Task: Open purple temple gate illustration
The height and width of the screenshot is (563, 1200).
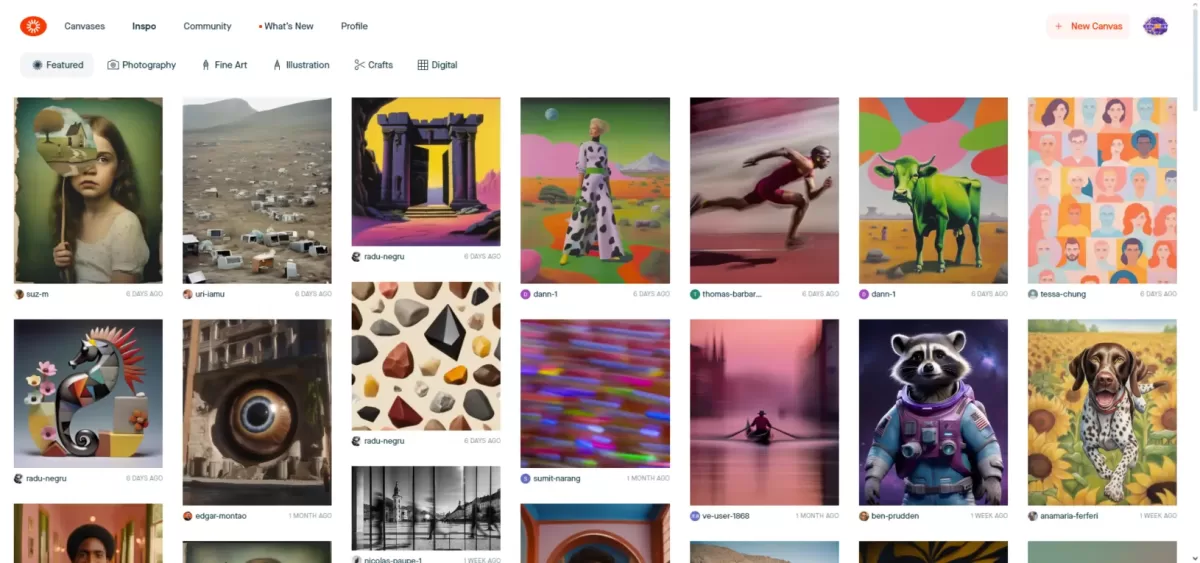Action: pyautogui.click(x=426, y=171)
